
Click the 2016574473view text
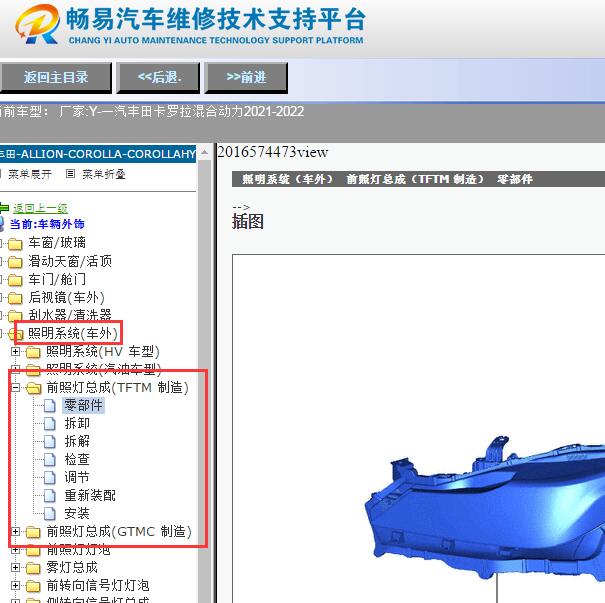(273, 152)
